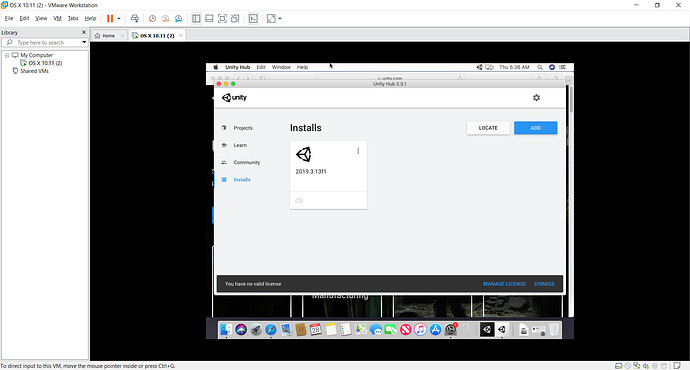The image size is (690, 370).
Task: Open Safari from the macOS dock
Action: [x=271, y=329]
